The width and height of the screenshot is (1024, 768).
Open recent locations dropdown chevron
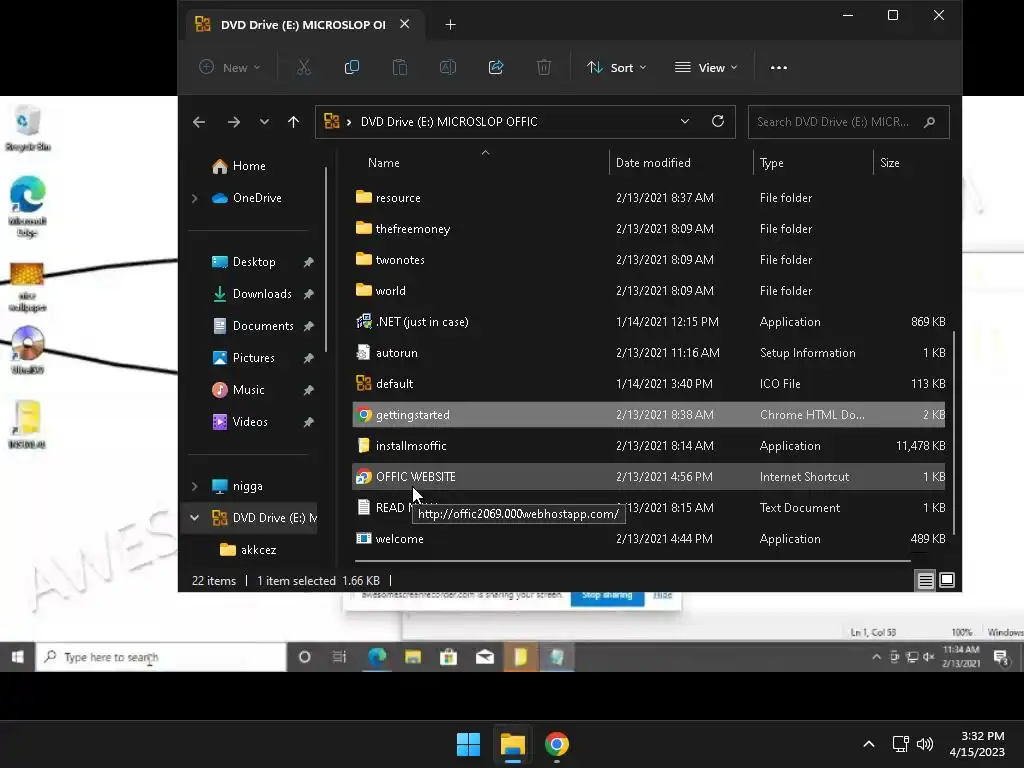click(x=264, y=121)
